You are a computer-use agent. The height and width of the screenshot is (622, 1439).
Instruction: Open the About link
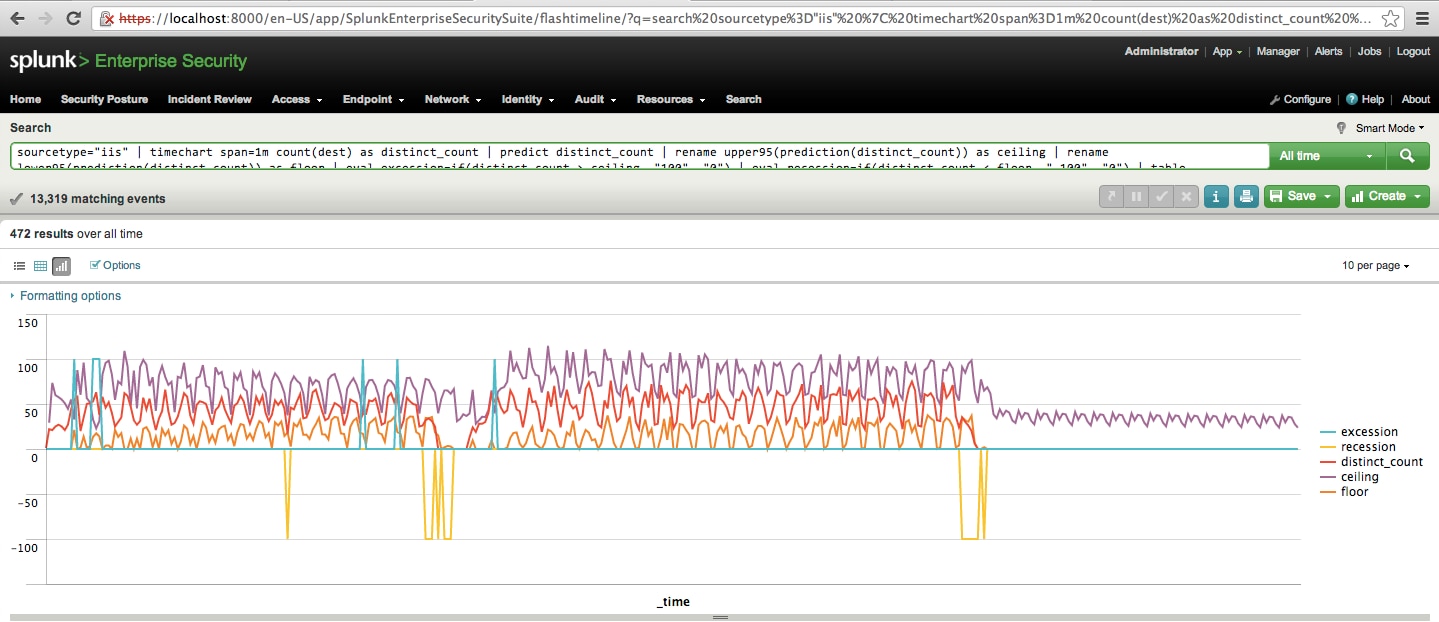[1416, 99]
